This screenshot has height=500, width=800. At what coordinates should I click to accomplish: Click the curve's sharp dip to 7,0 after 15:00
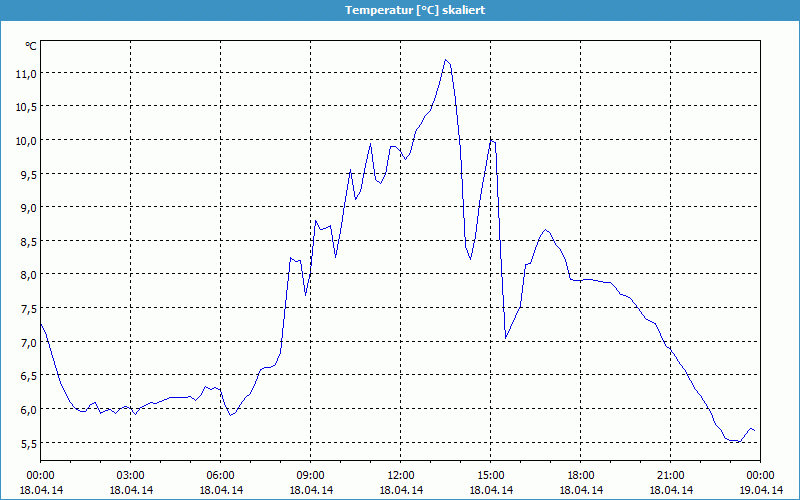click(506, 338)
